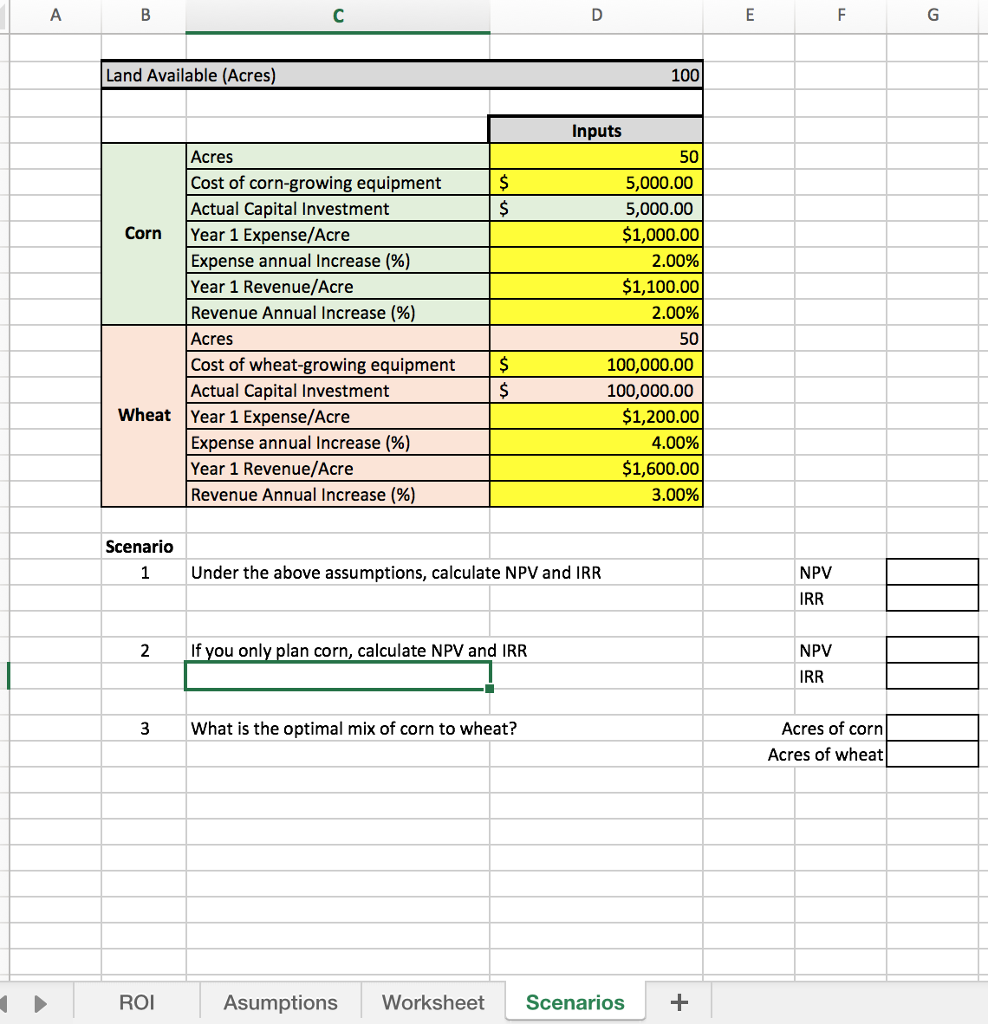Click the Acres of wheat answer box
The width and height of the screenshot is (988, 1024).
(x=932, y=754)
